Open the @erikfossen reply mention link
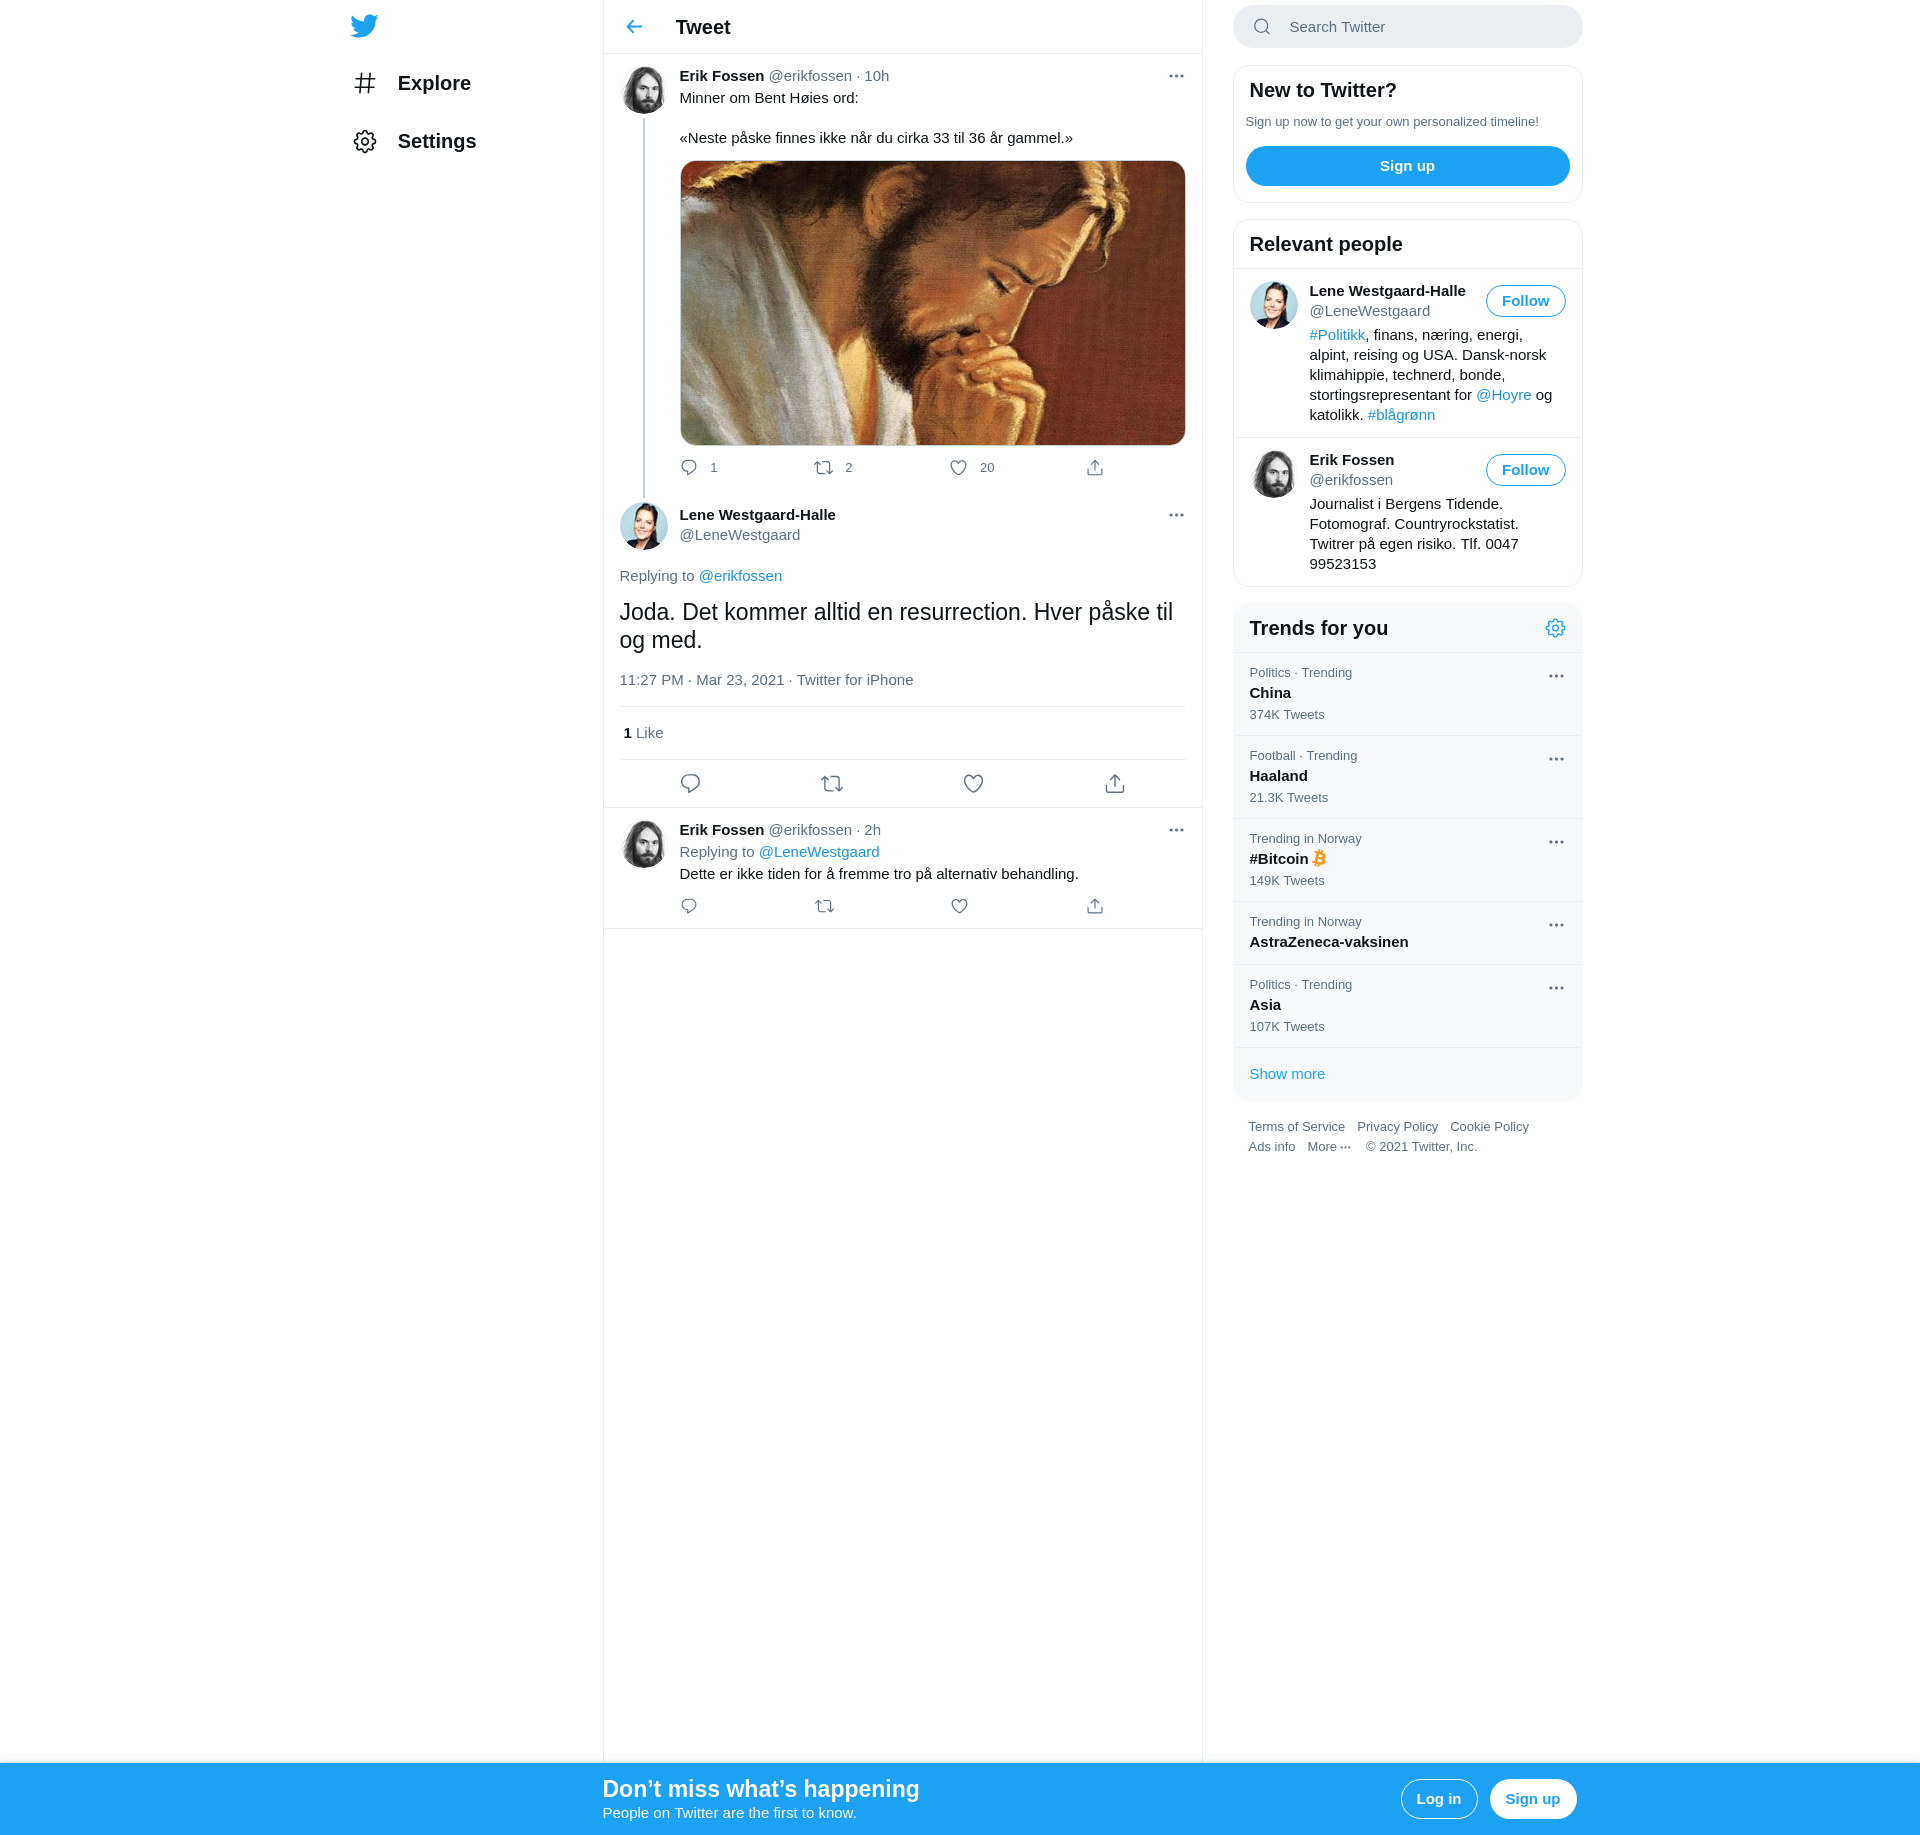This screenshot has width=1920, height=1835. 740,576
